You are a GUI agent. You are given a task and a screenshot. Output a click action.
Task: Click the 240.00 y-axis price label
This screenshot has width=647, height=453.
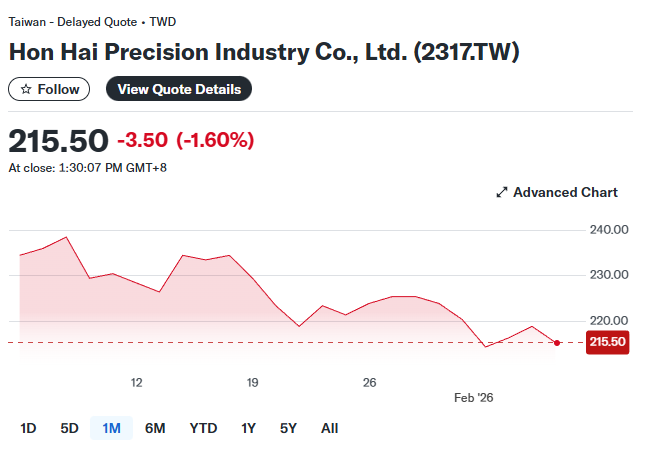click(x=609, y=230)
